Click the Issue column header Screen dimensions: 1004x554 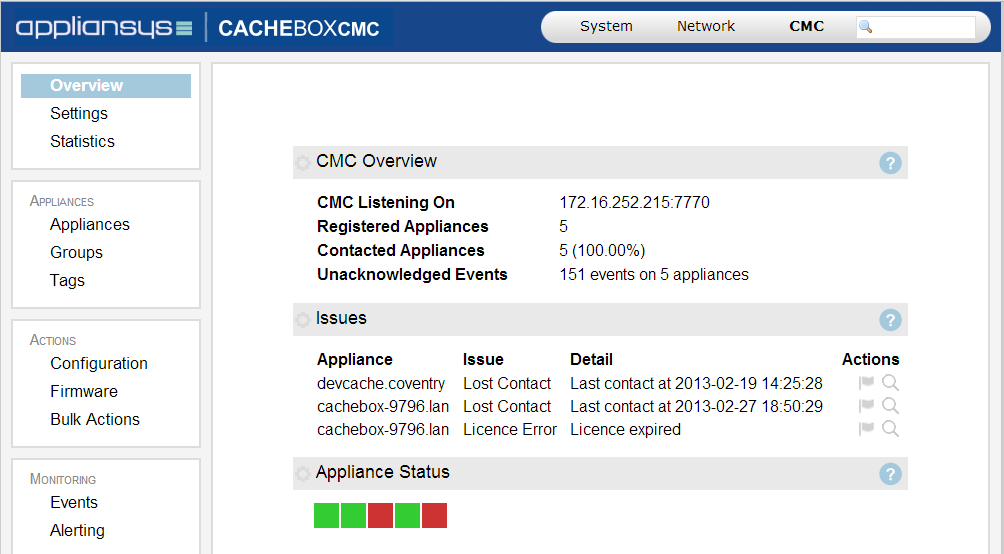pyautogui.click(x=483, y=360)
